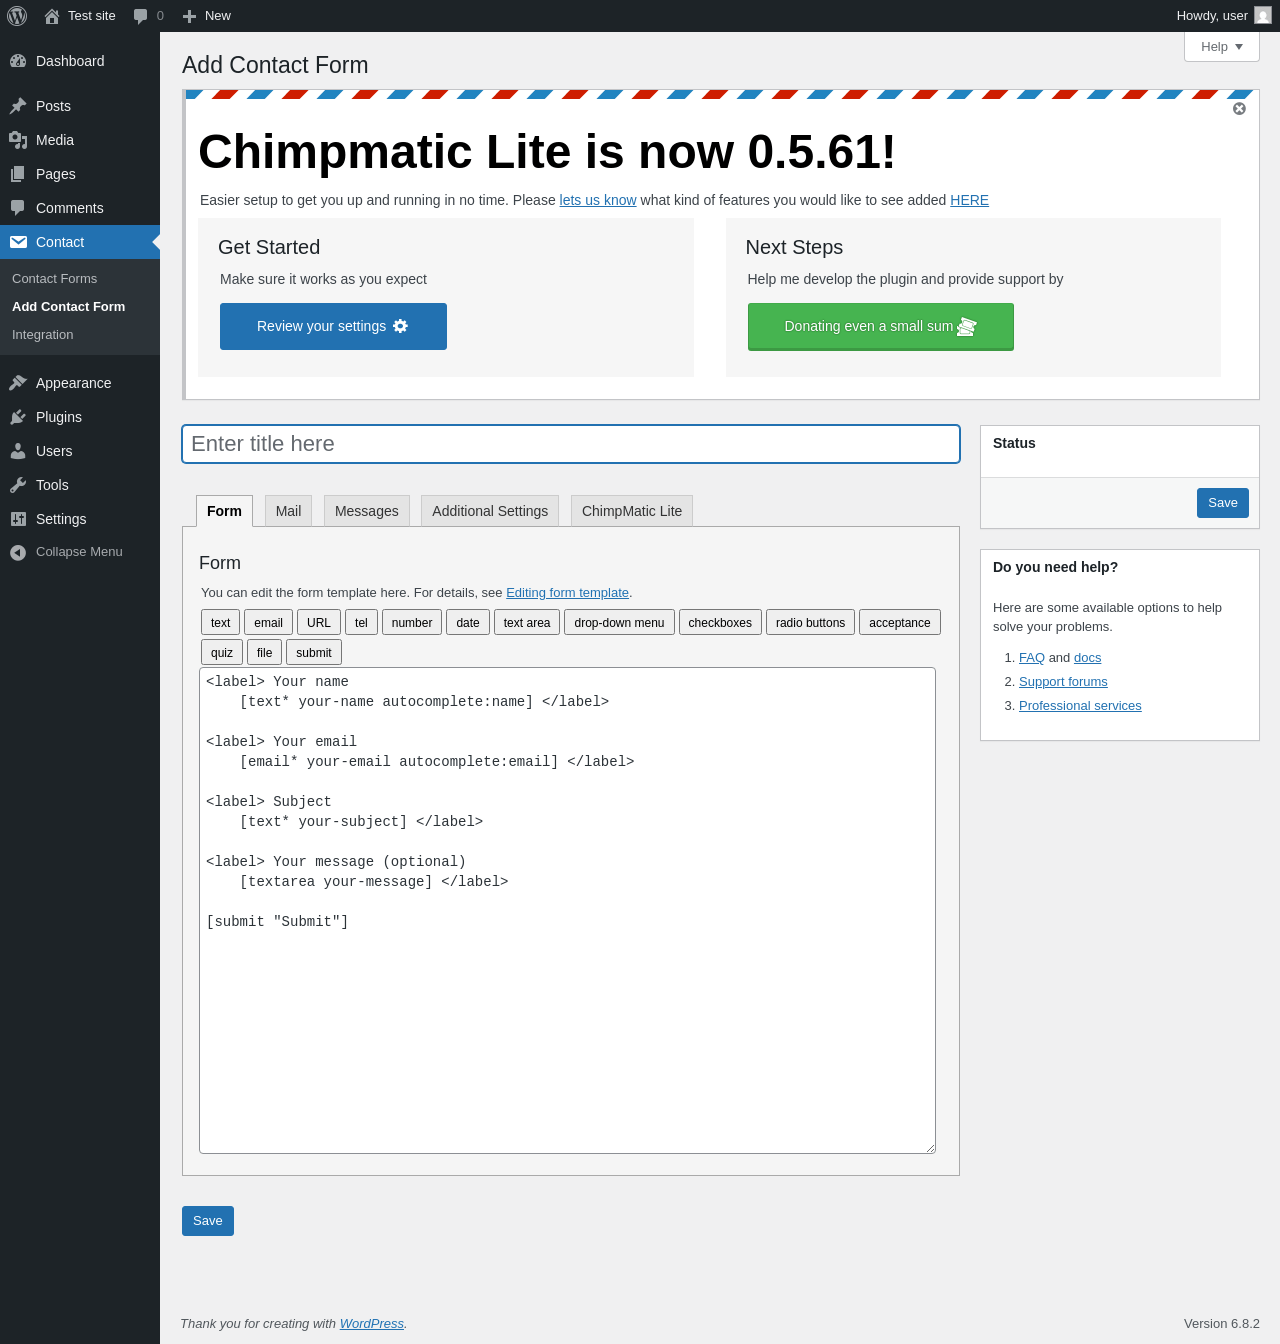Insert a date form tag
The height and width of the screenshot is (1344, 1280).
pos(468,622)
